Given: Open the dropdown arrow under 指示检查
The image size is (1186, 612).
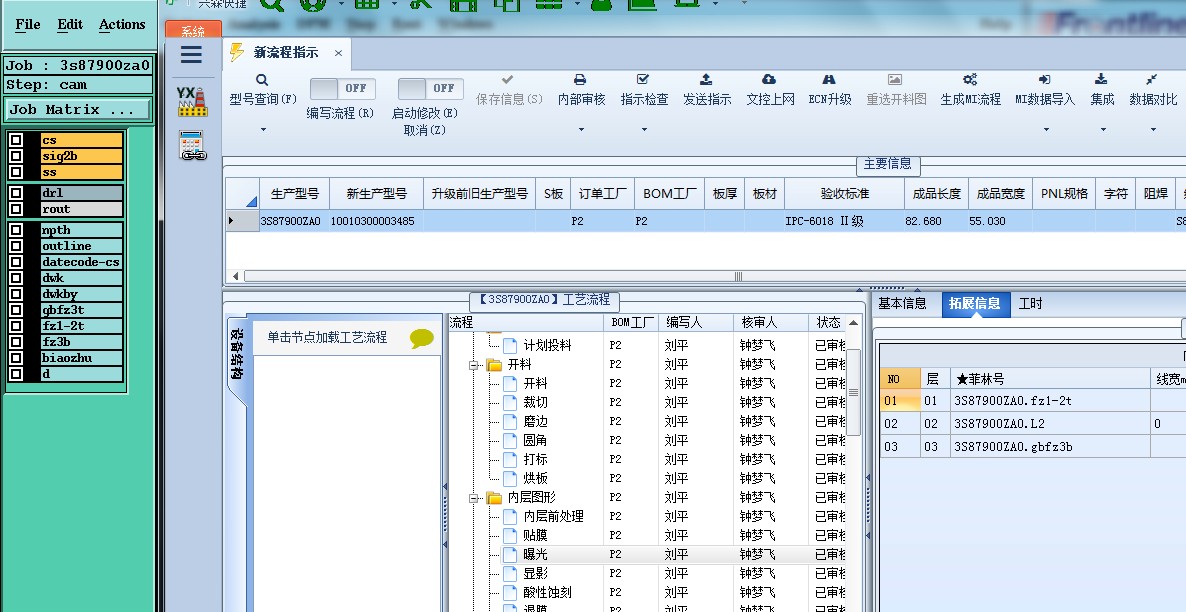Looking at the screenshot, I should pyautogui.click(x=644, y=130).
